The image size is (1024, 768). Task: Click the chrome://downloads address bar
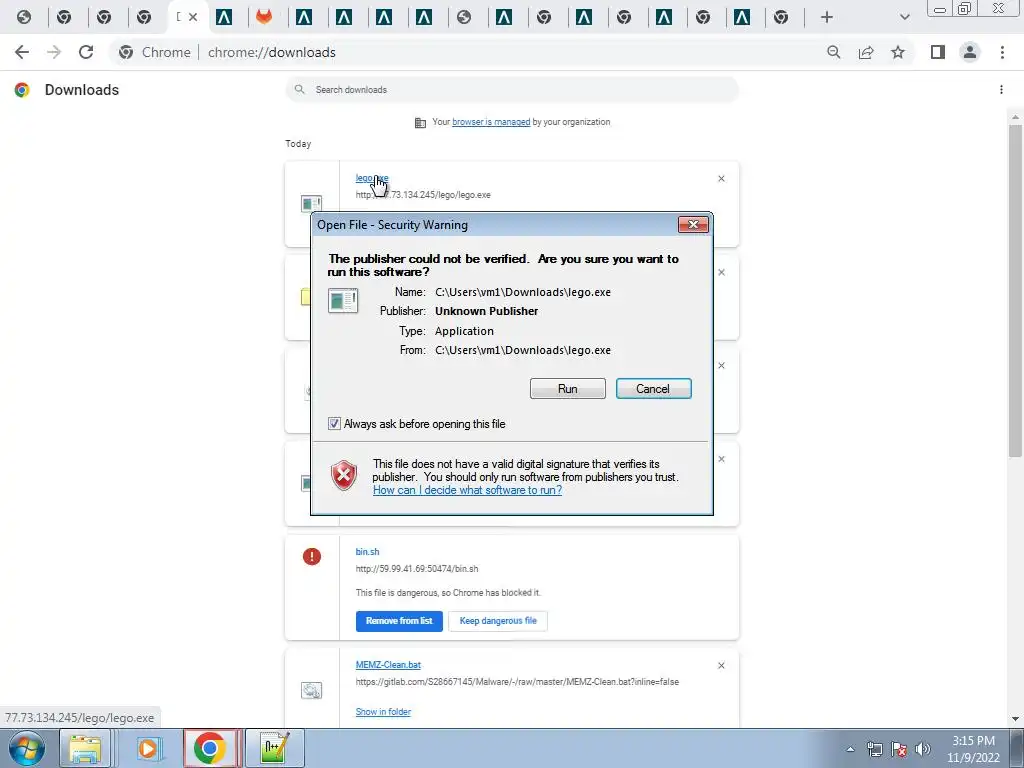click(x=271, y=52)
